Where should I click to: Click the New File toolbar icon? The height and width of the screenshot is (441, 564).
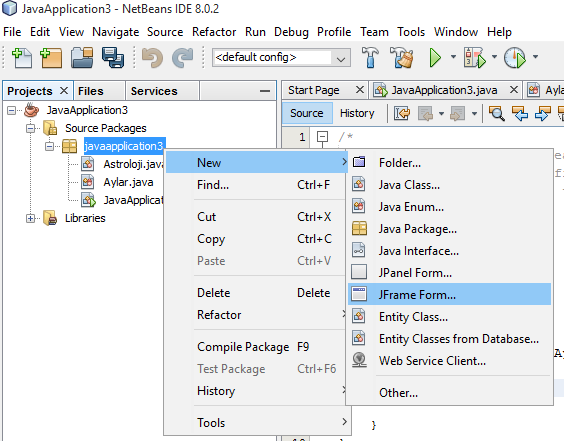22,58
